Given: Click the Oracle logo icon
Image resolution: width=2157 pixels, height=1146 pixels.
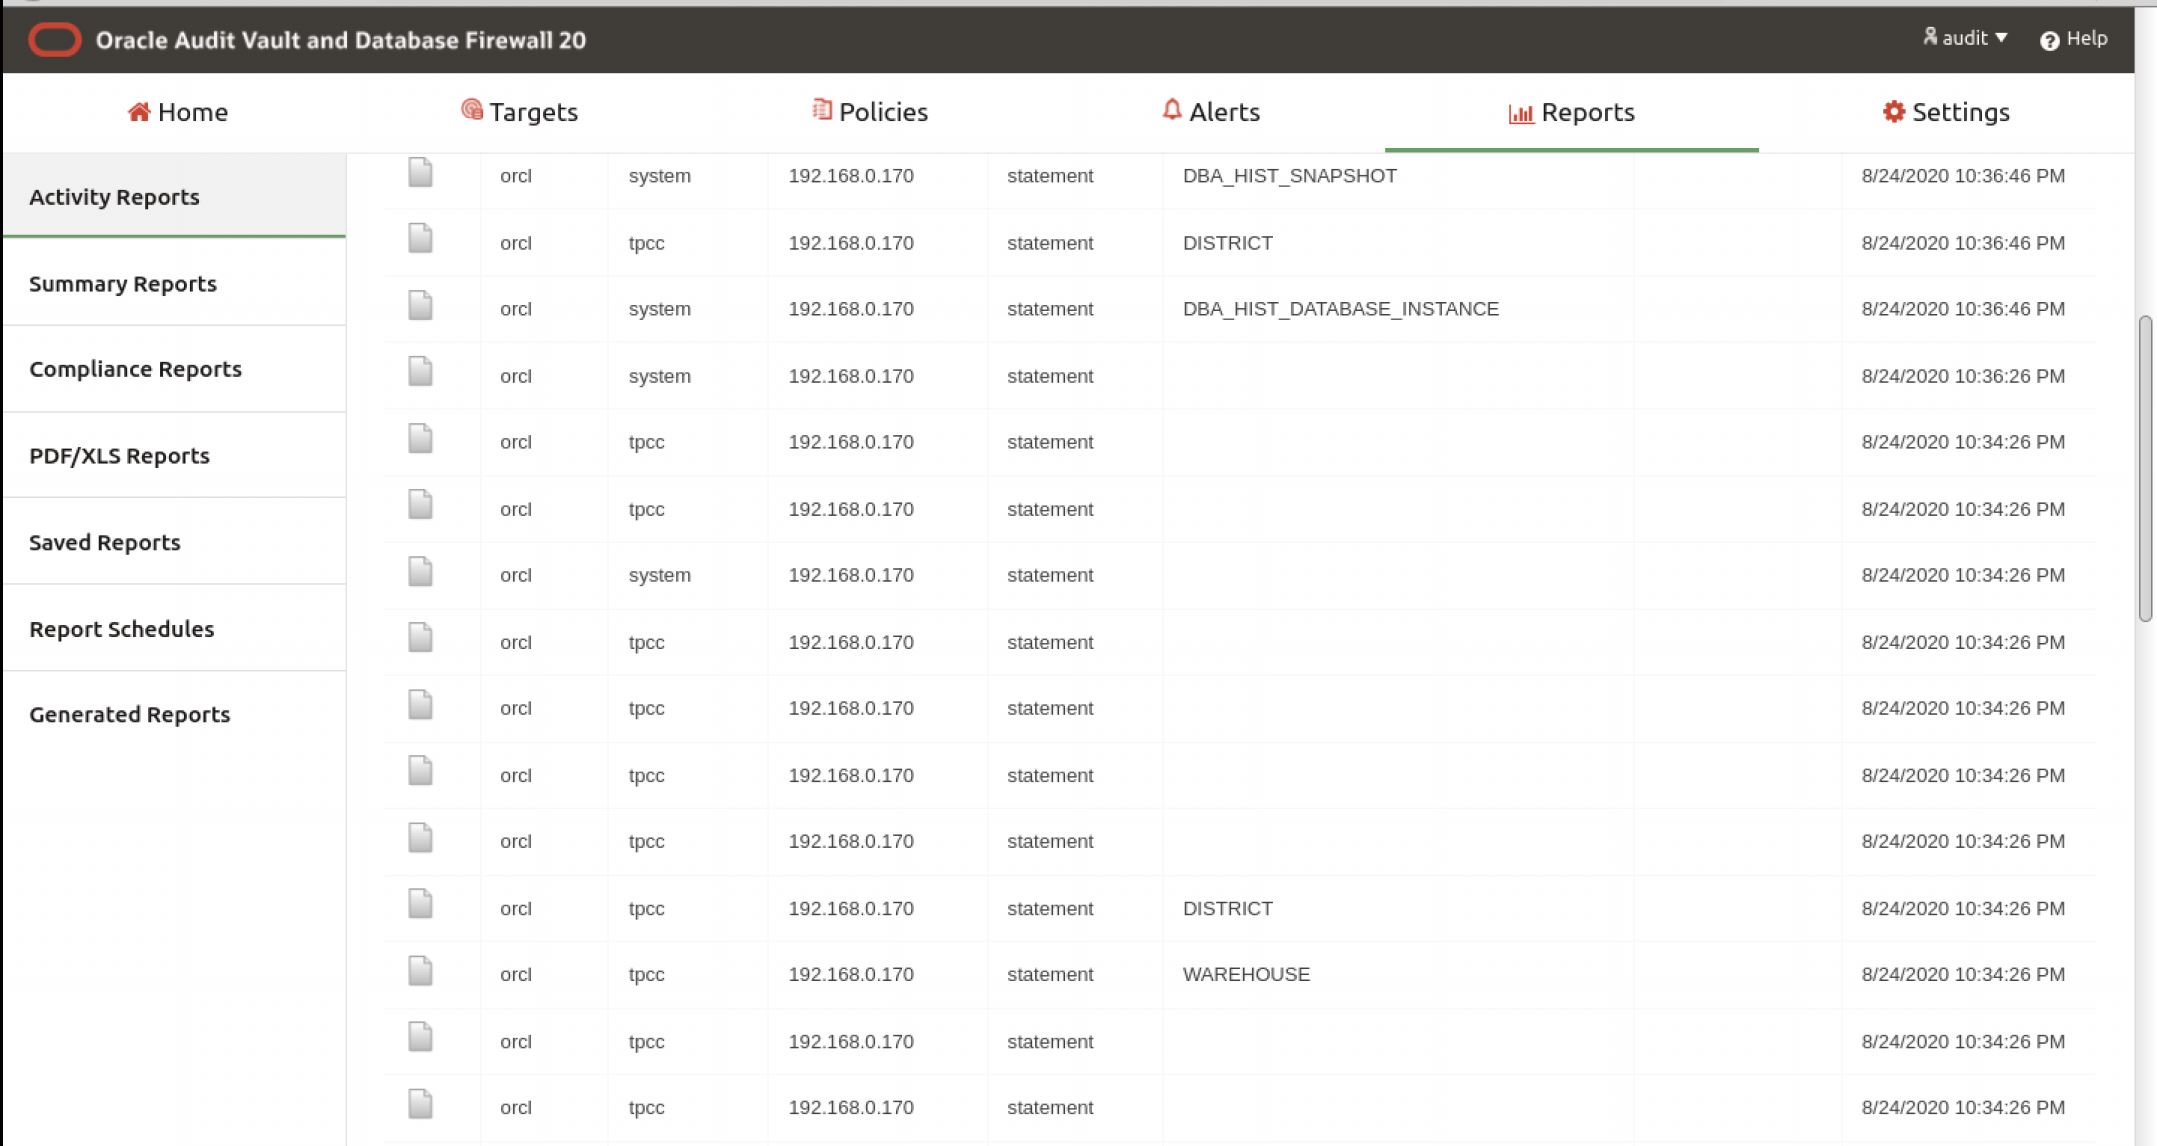Looking at the screenshot, I should (x=54, y=40).
